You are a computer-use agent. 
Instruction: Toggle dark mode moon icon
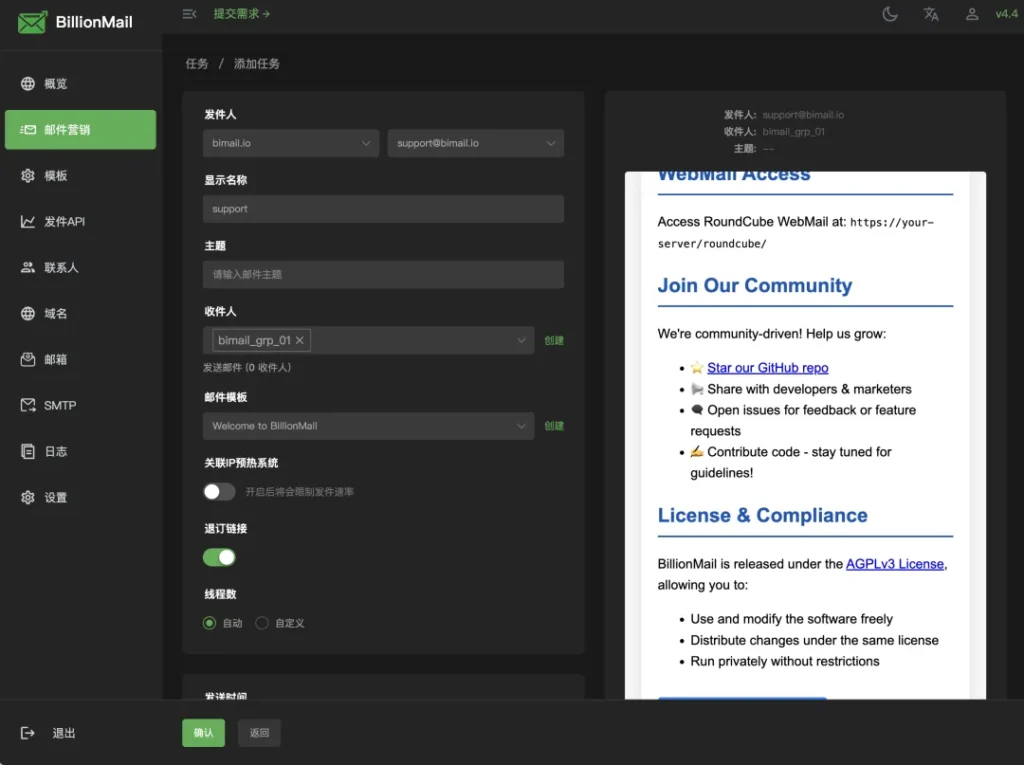click(x=890, y=14)
